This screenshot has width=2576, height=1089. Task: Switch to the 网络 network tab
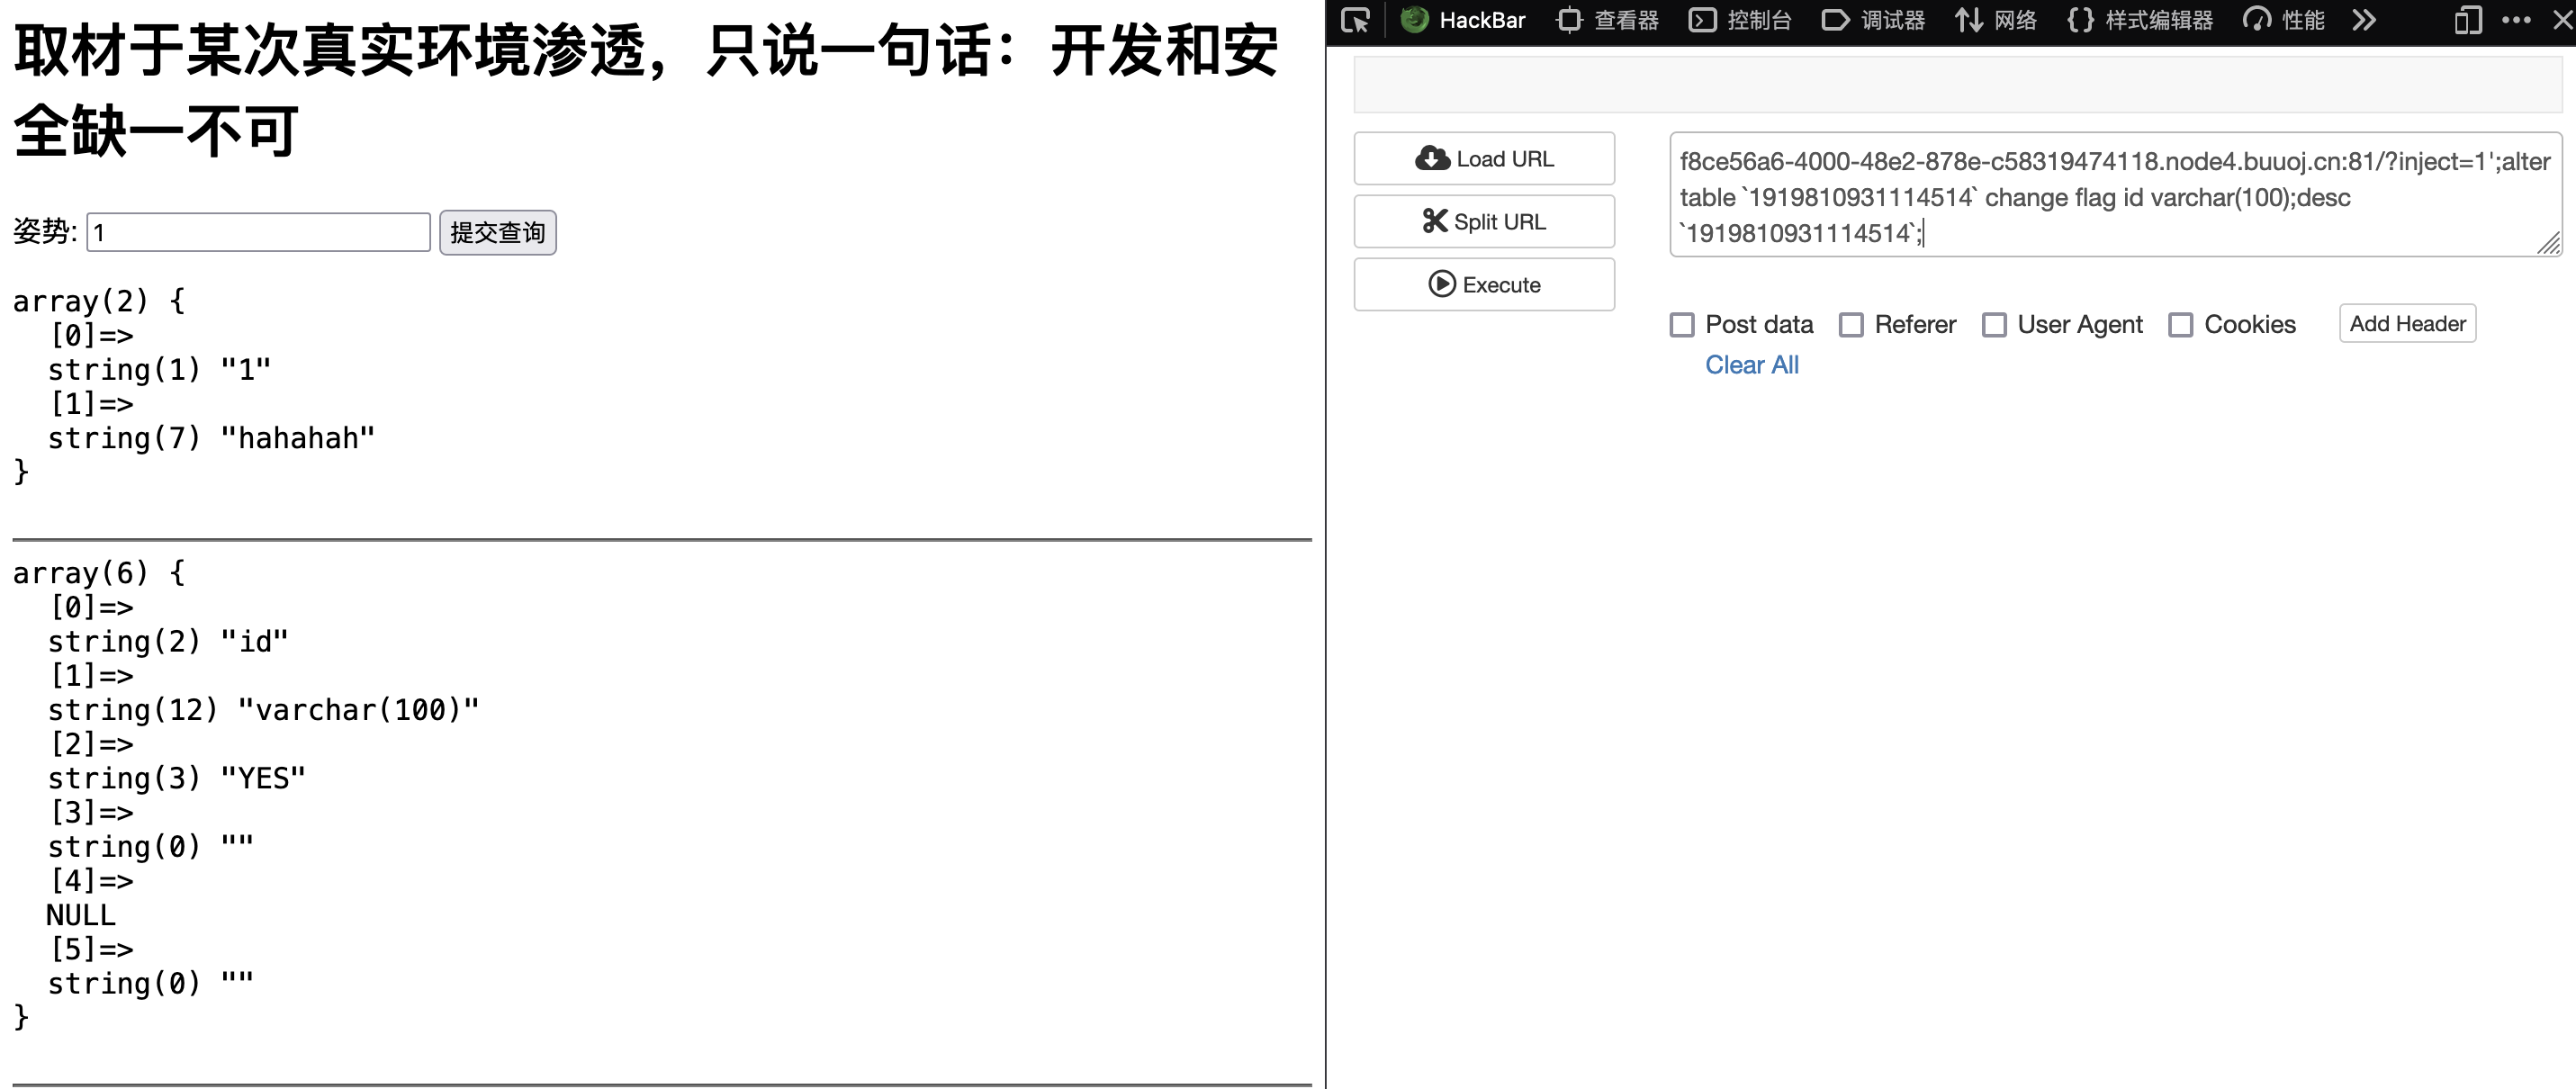click(x=1996, y=20)
